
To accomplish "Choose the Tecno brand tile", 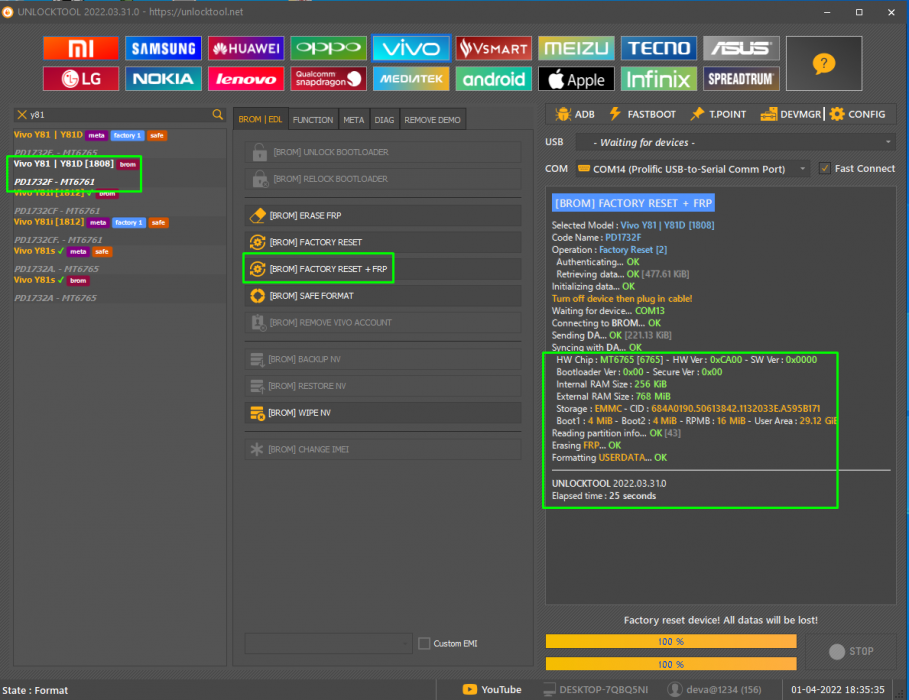I will click(659, 48).
